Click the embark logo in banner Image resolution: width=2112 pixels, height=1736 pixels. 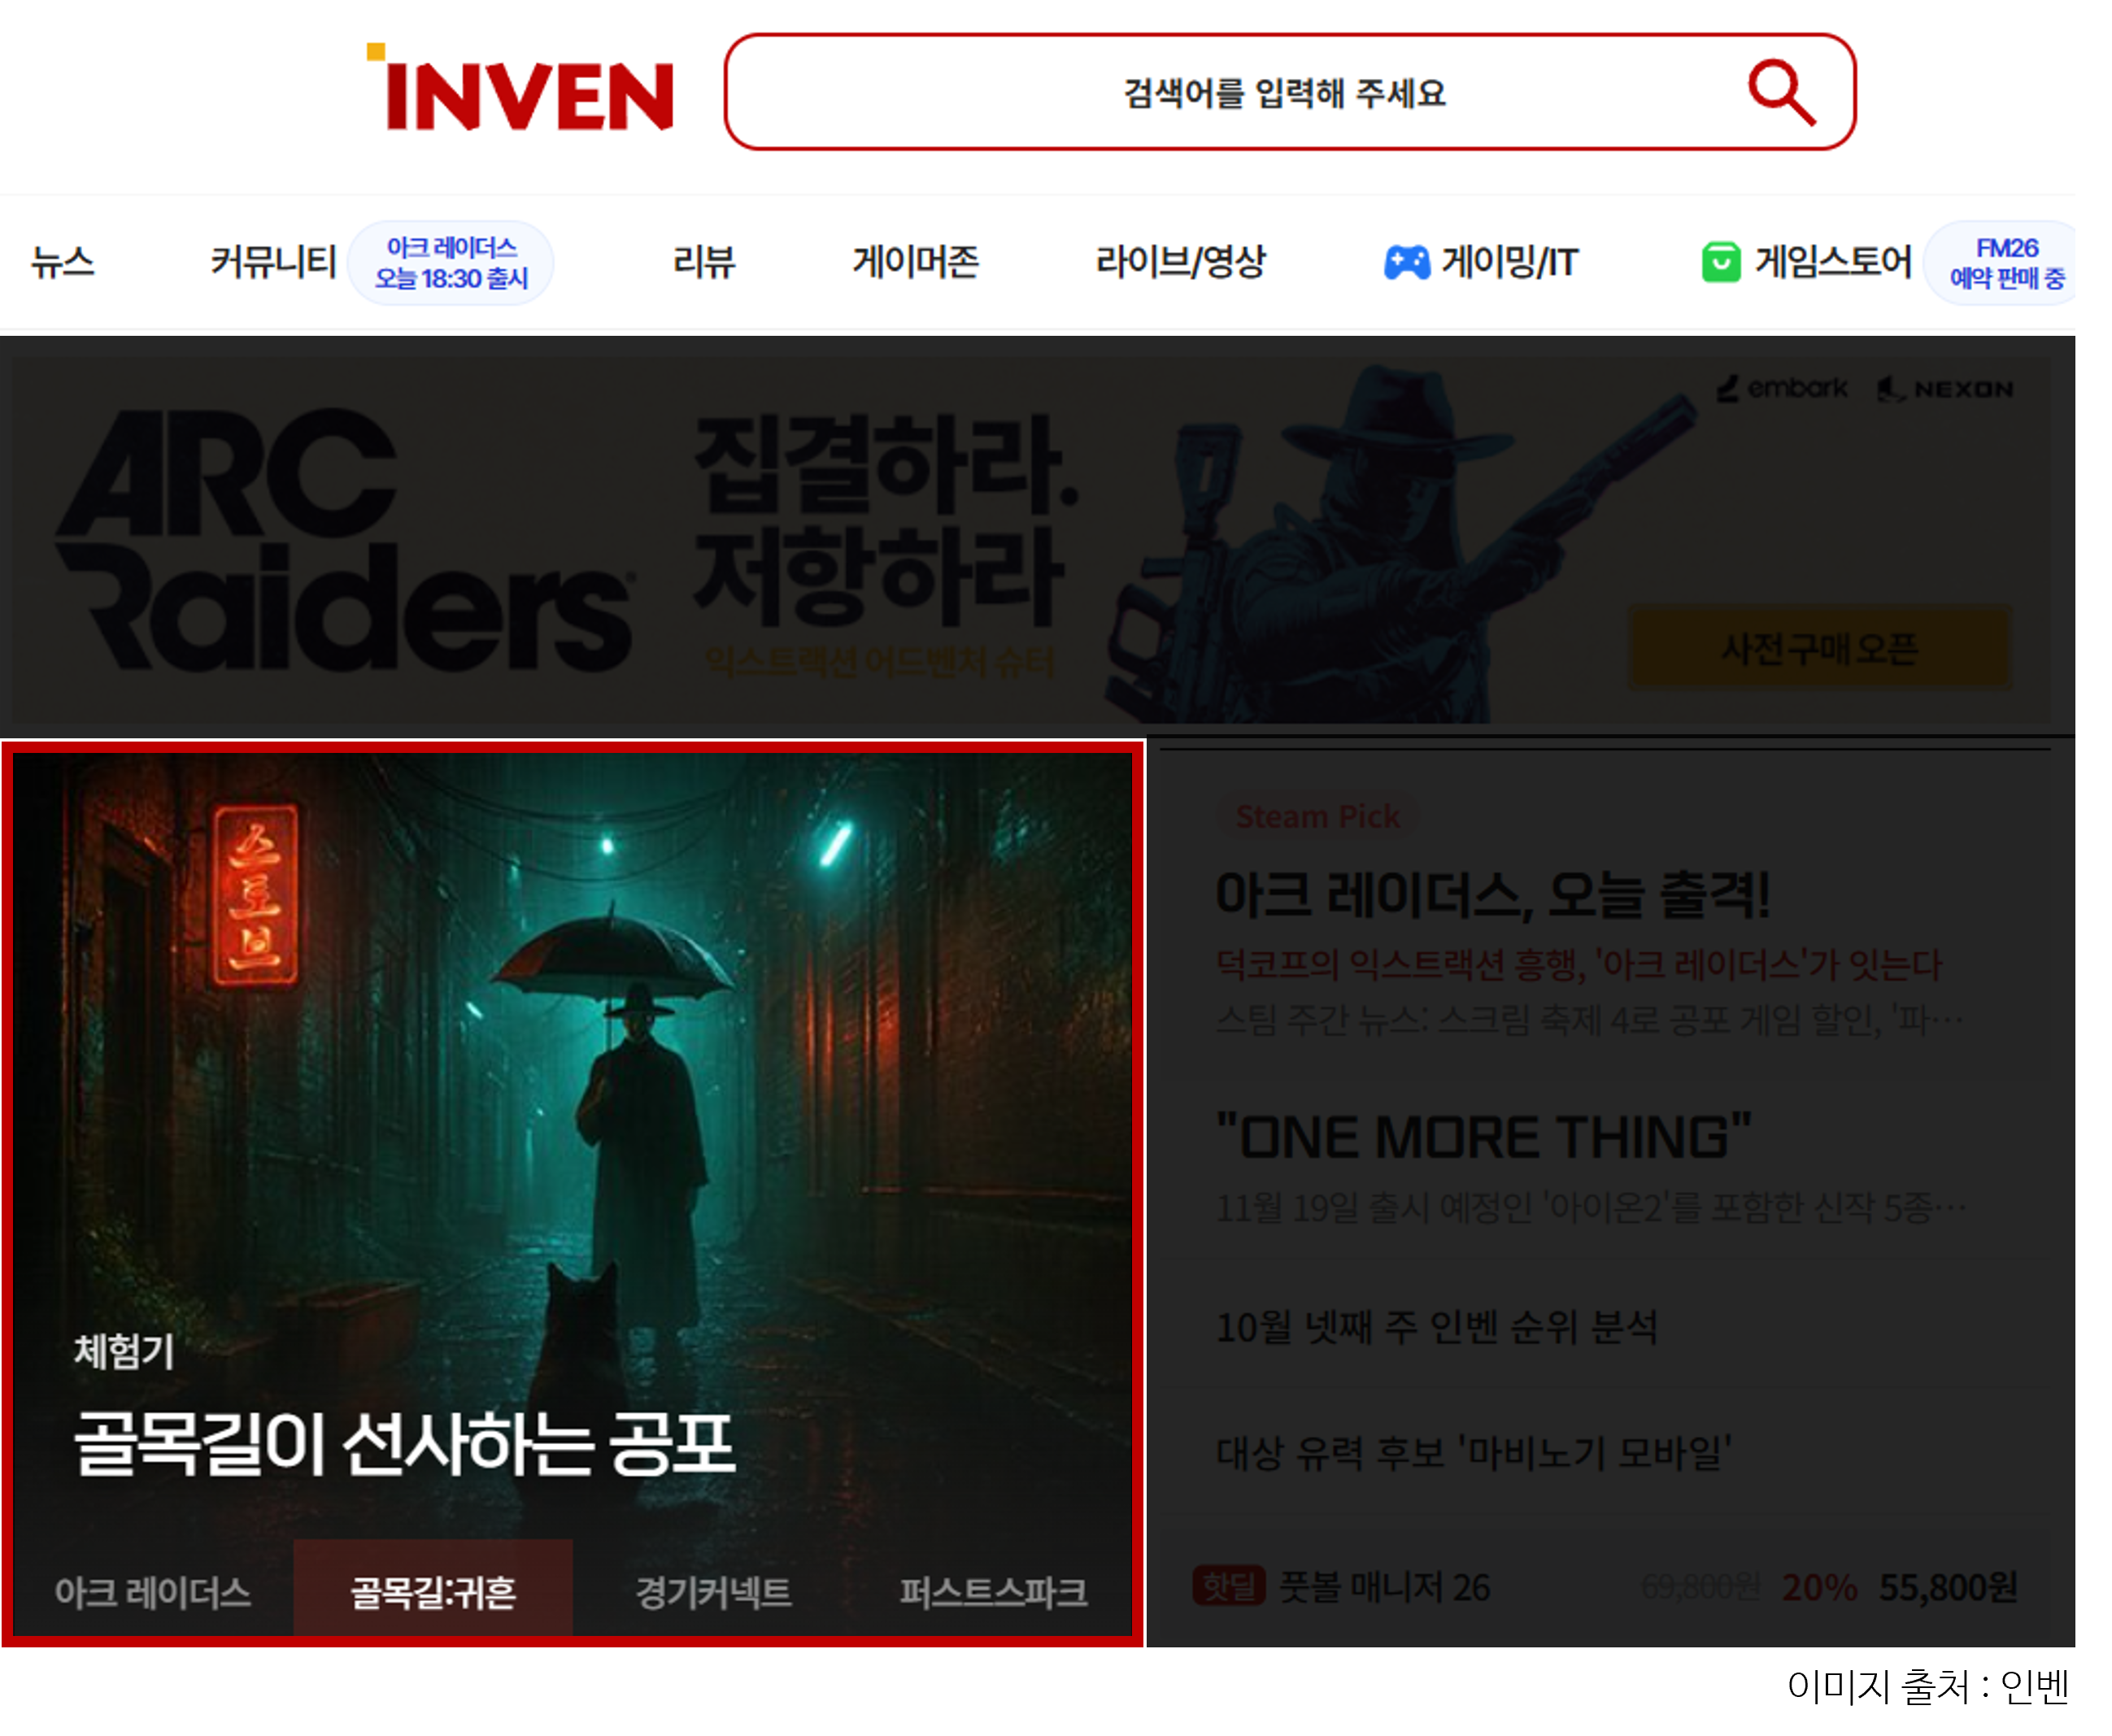pos(1783,388)
